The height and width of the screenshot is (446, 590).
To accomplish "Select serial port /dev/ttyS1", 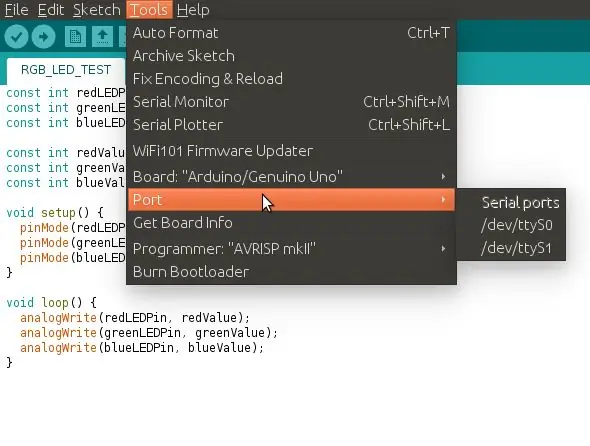I will 512,248.
